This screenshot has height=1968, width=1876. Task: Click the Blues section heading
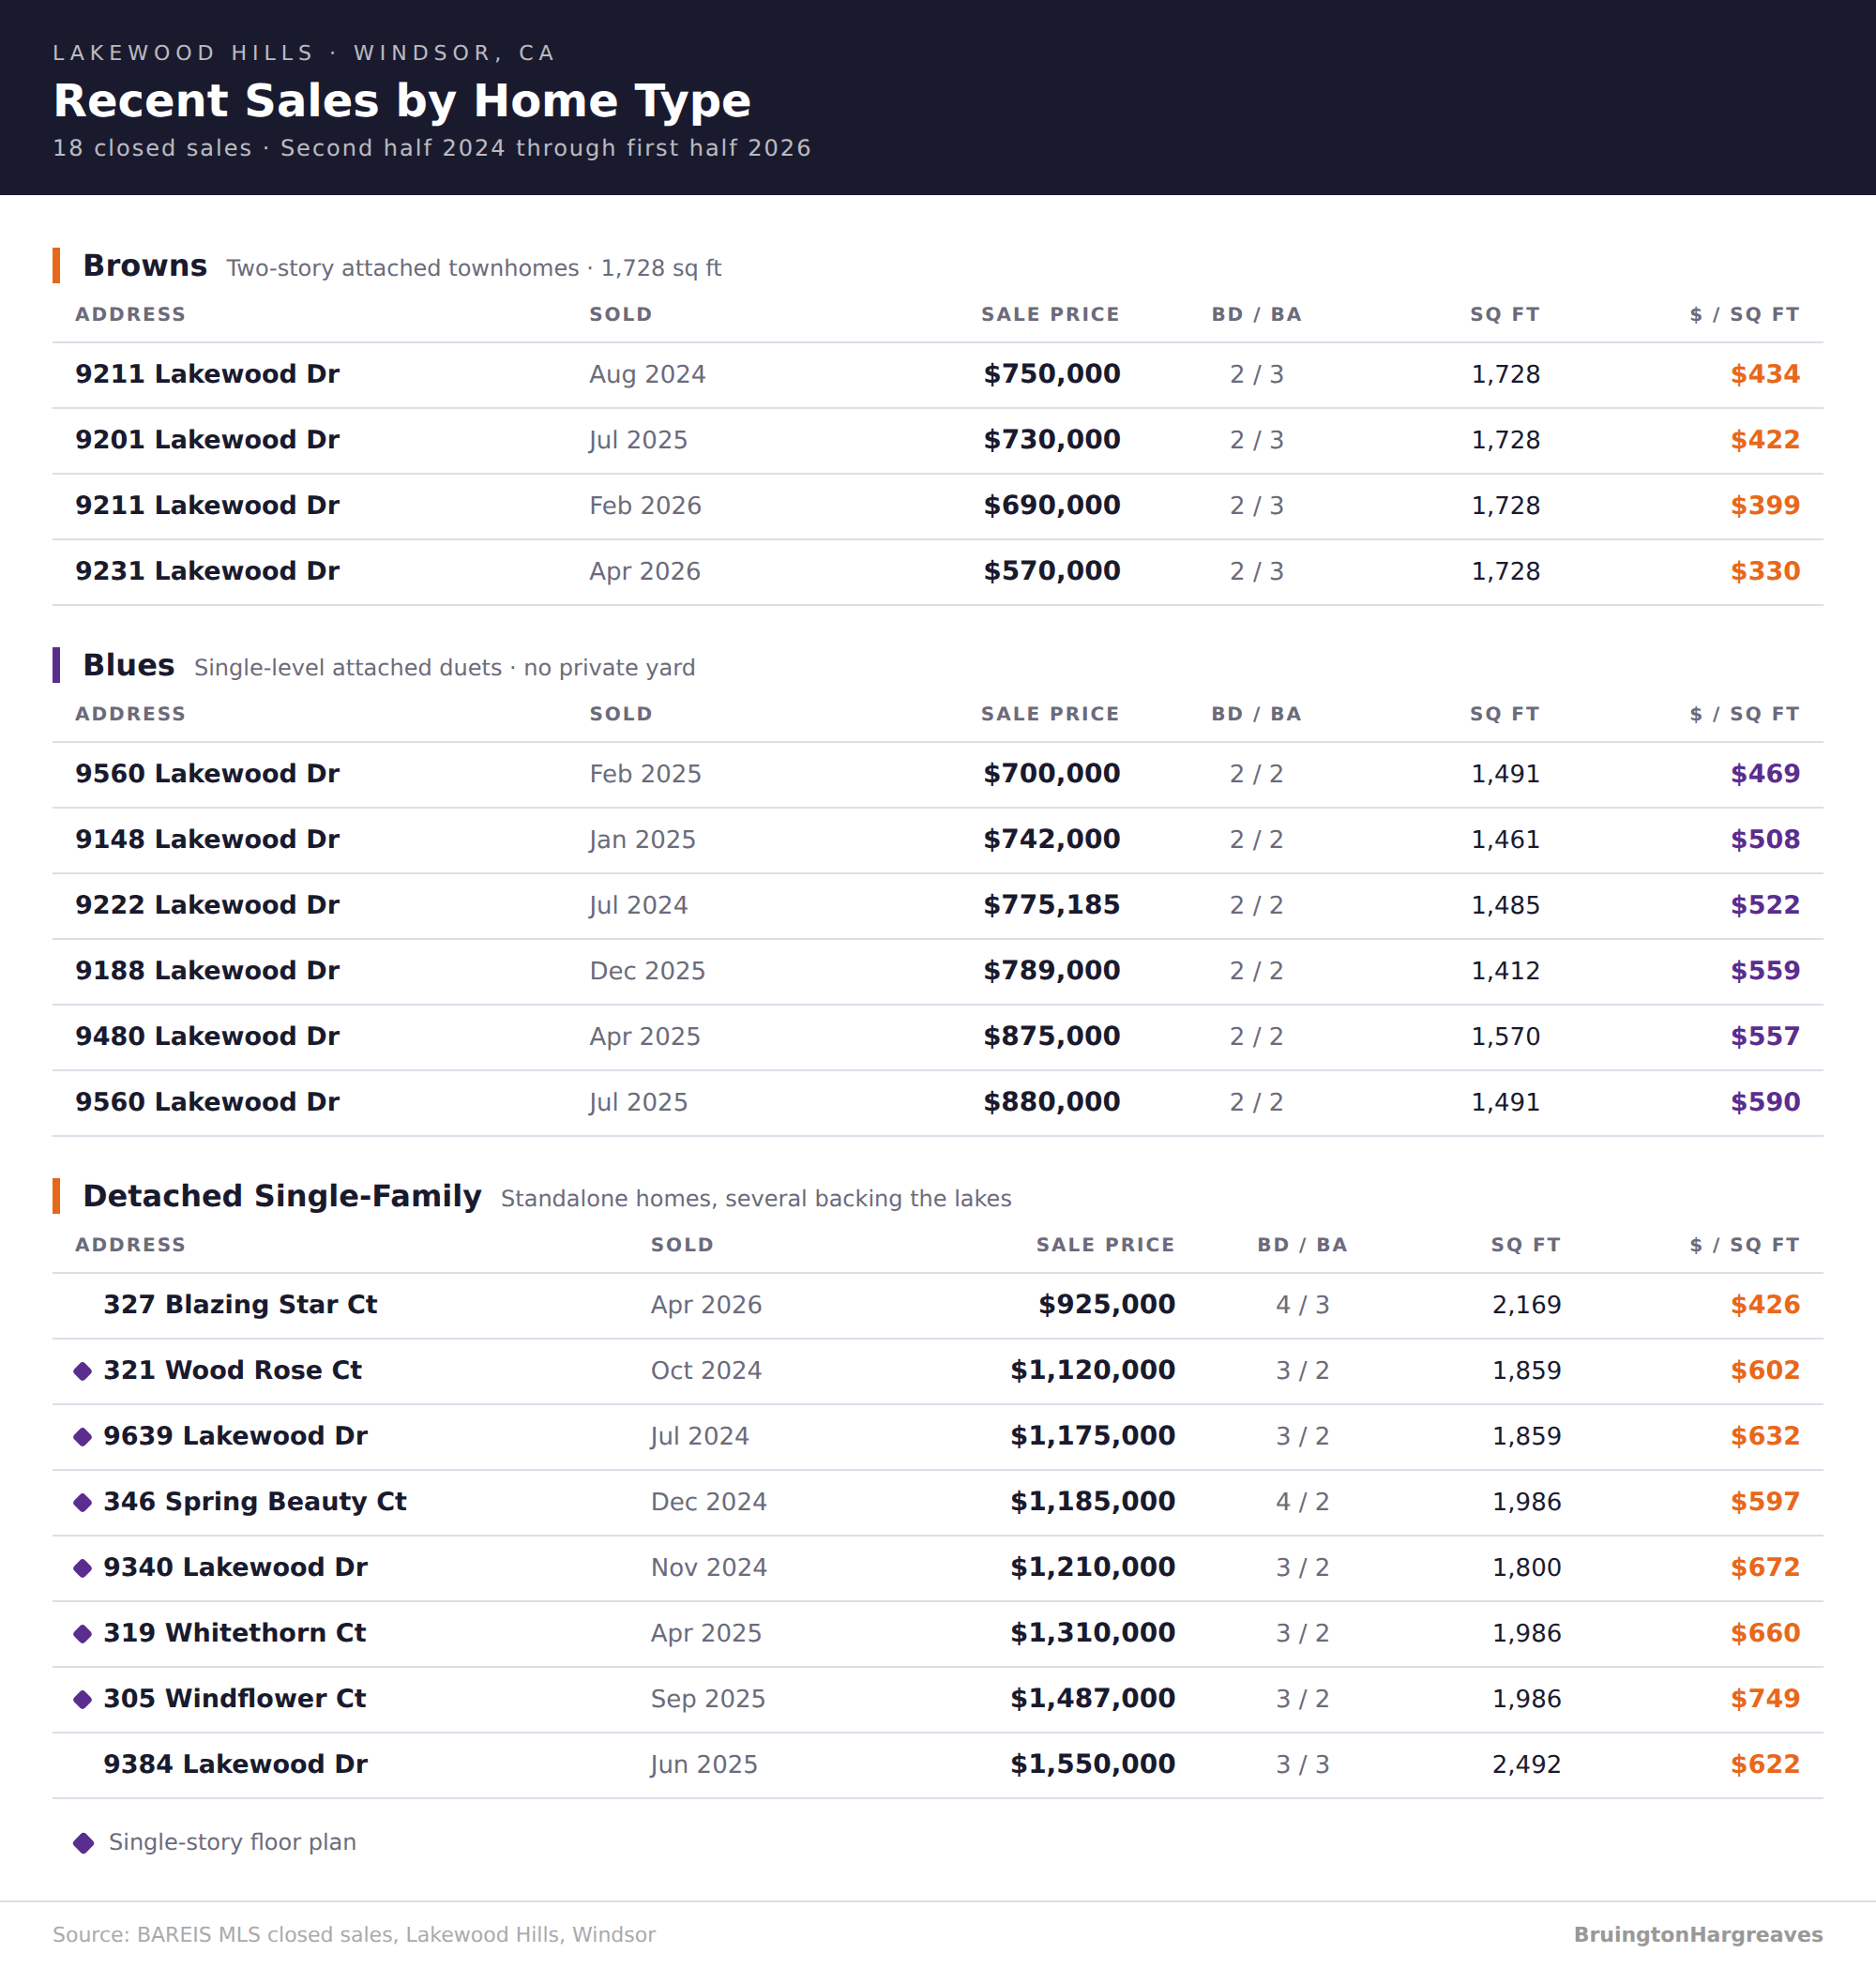(129, 665)
